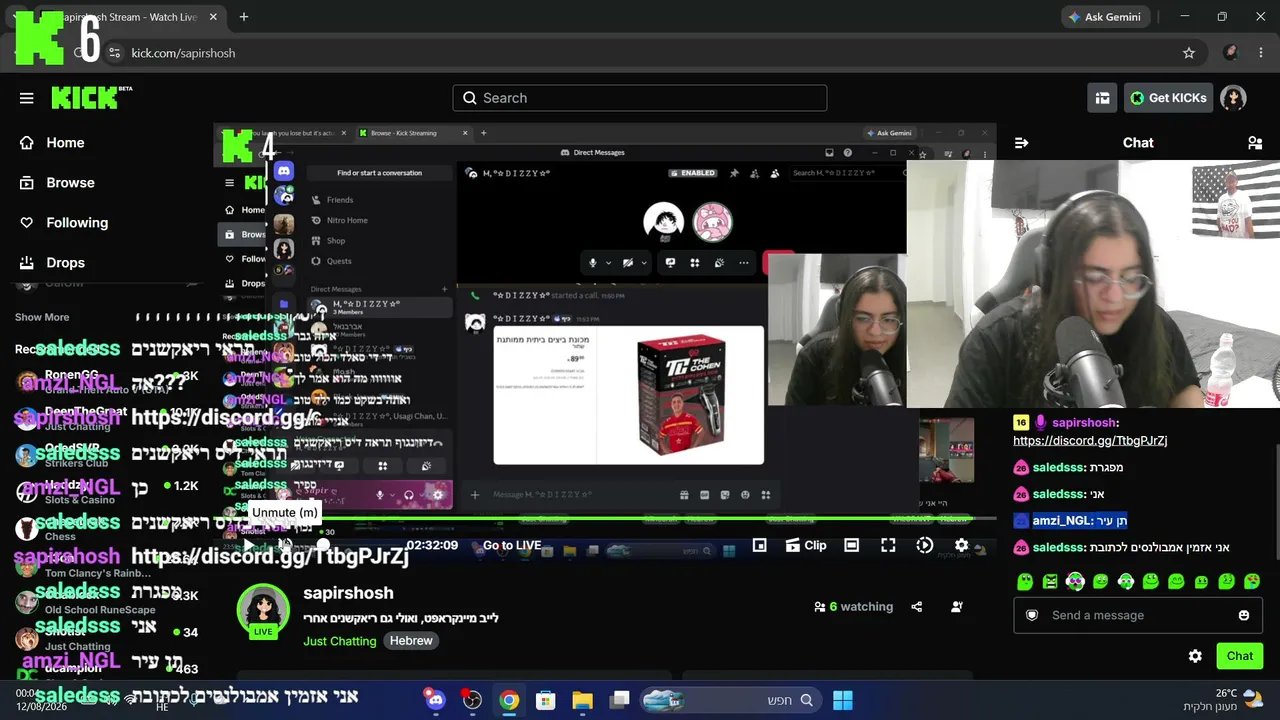This screenshot has width=1280, height=720.
Task: Play the stream video
Action: [x=249, y=546]
